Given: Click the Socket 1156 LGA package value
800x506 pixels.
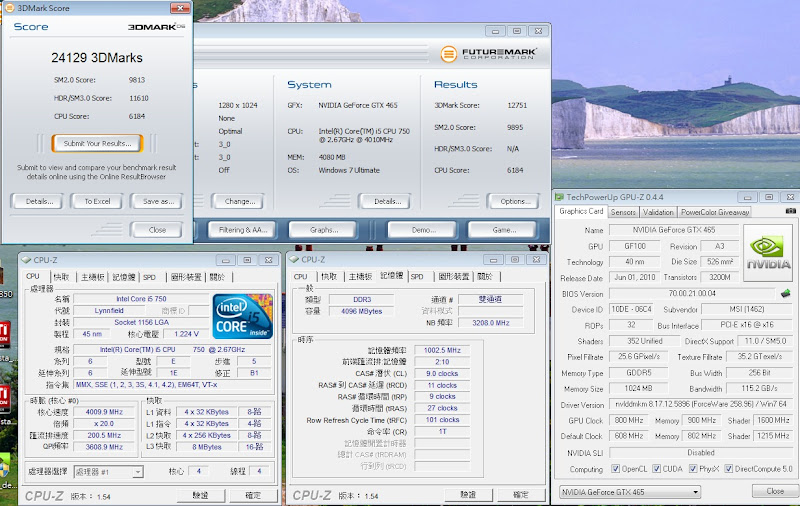Looking at the screenshot, I should (141, 322).
